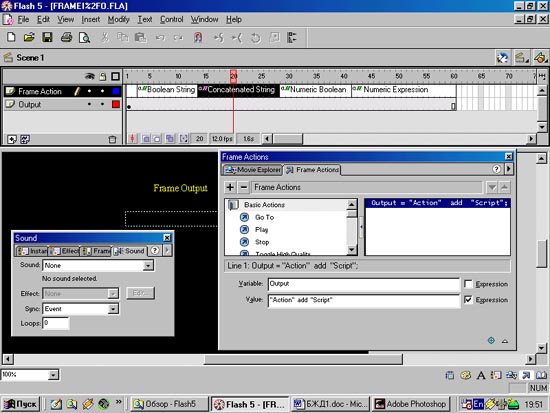Open Character panel with A icon
The height and width of the screenshot is (413, 550).
click(481, 375)
